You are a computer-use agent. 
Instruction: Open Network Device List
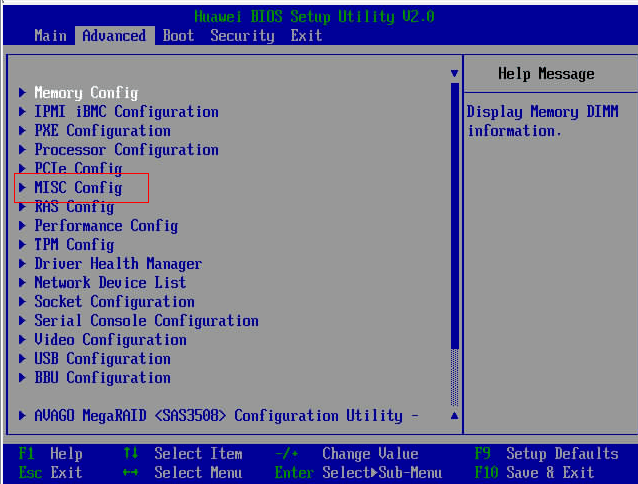(110, 283)
